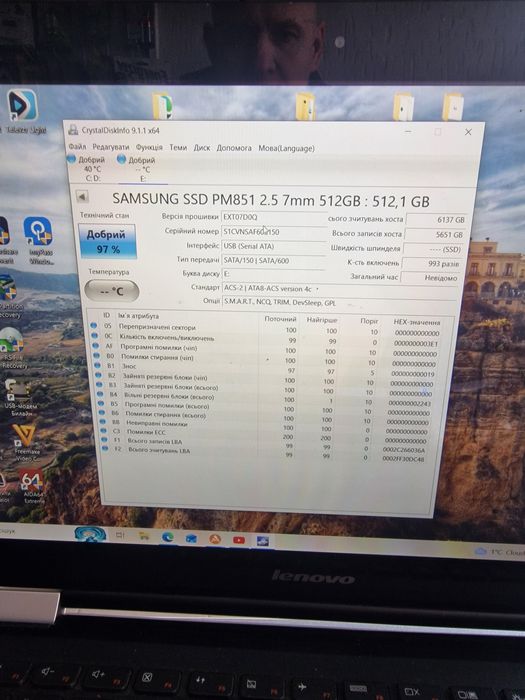
Task: Click status dot of Всього зчитувань LBA row
Action: [x=105, y=449]
